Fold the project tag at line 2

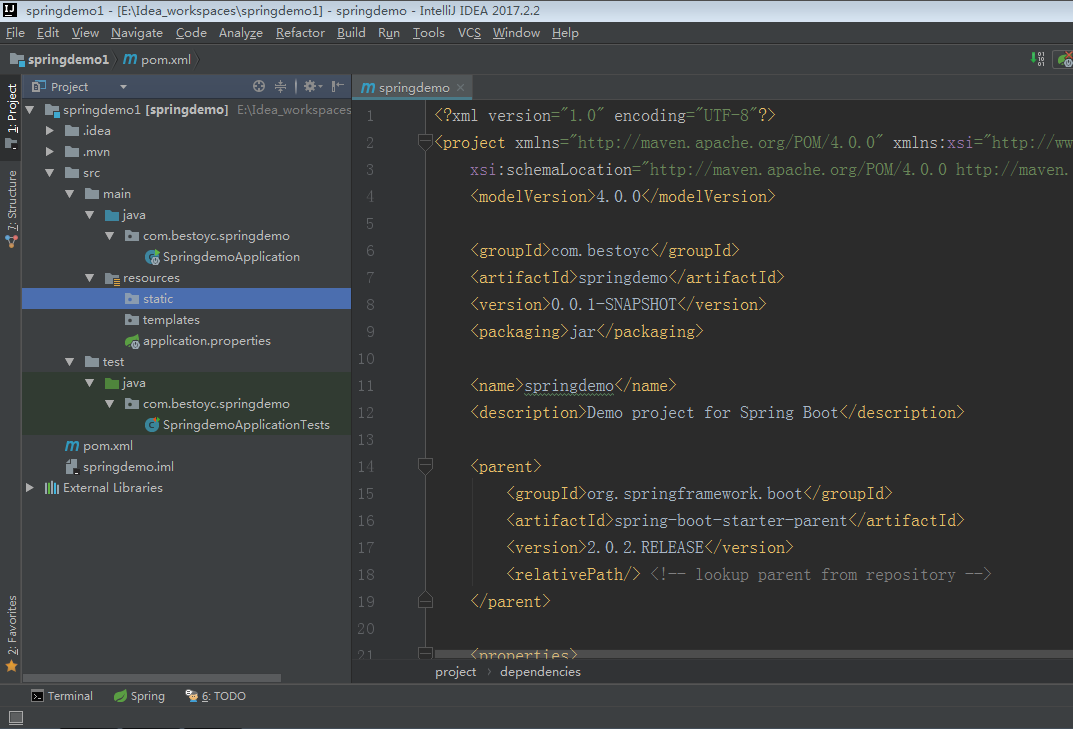click(425, 142)
